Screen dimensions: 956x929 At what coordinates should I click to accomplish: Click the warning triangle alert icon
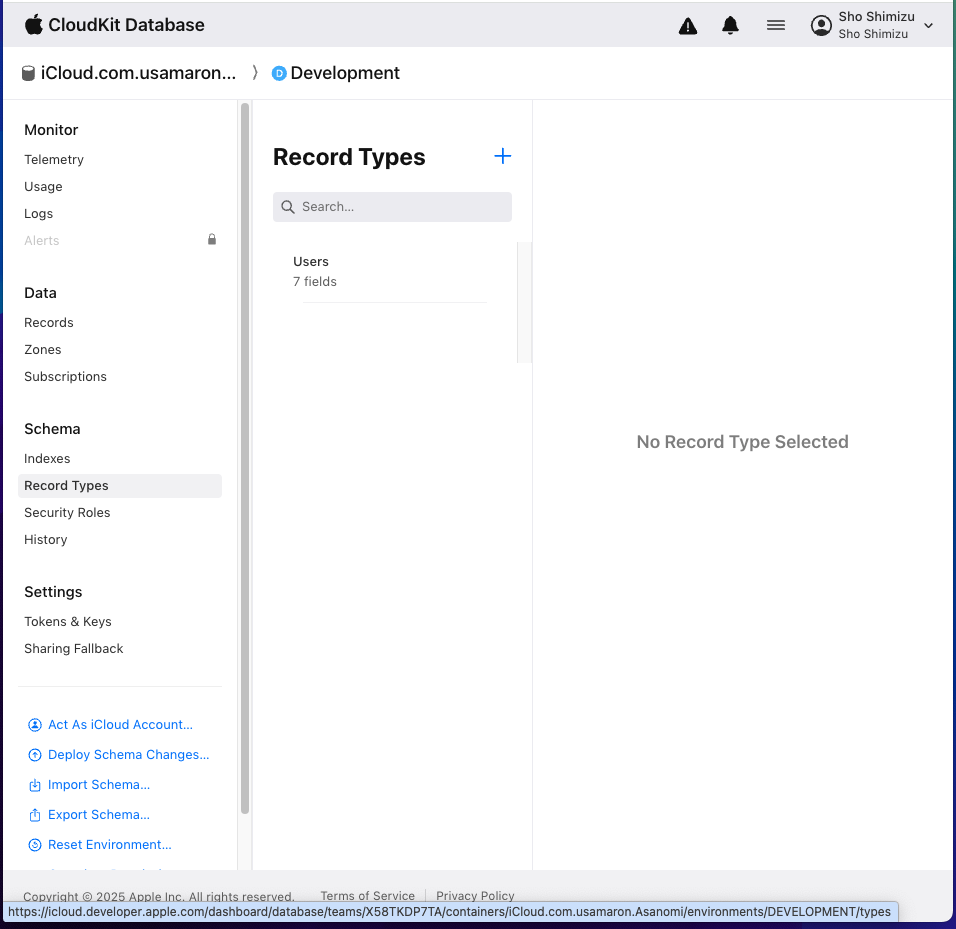688,26
